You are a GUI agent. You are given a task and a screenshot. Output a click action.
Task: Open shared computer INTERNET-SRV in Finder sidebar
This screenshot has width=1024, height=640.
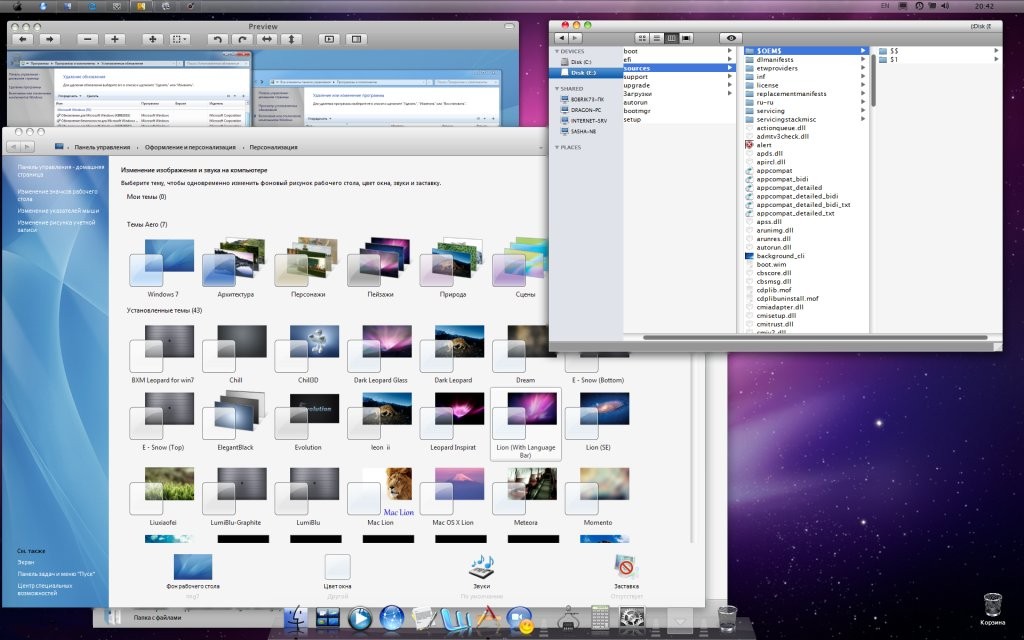[586, 120]
